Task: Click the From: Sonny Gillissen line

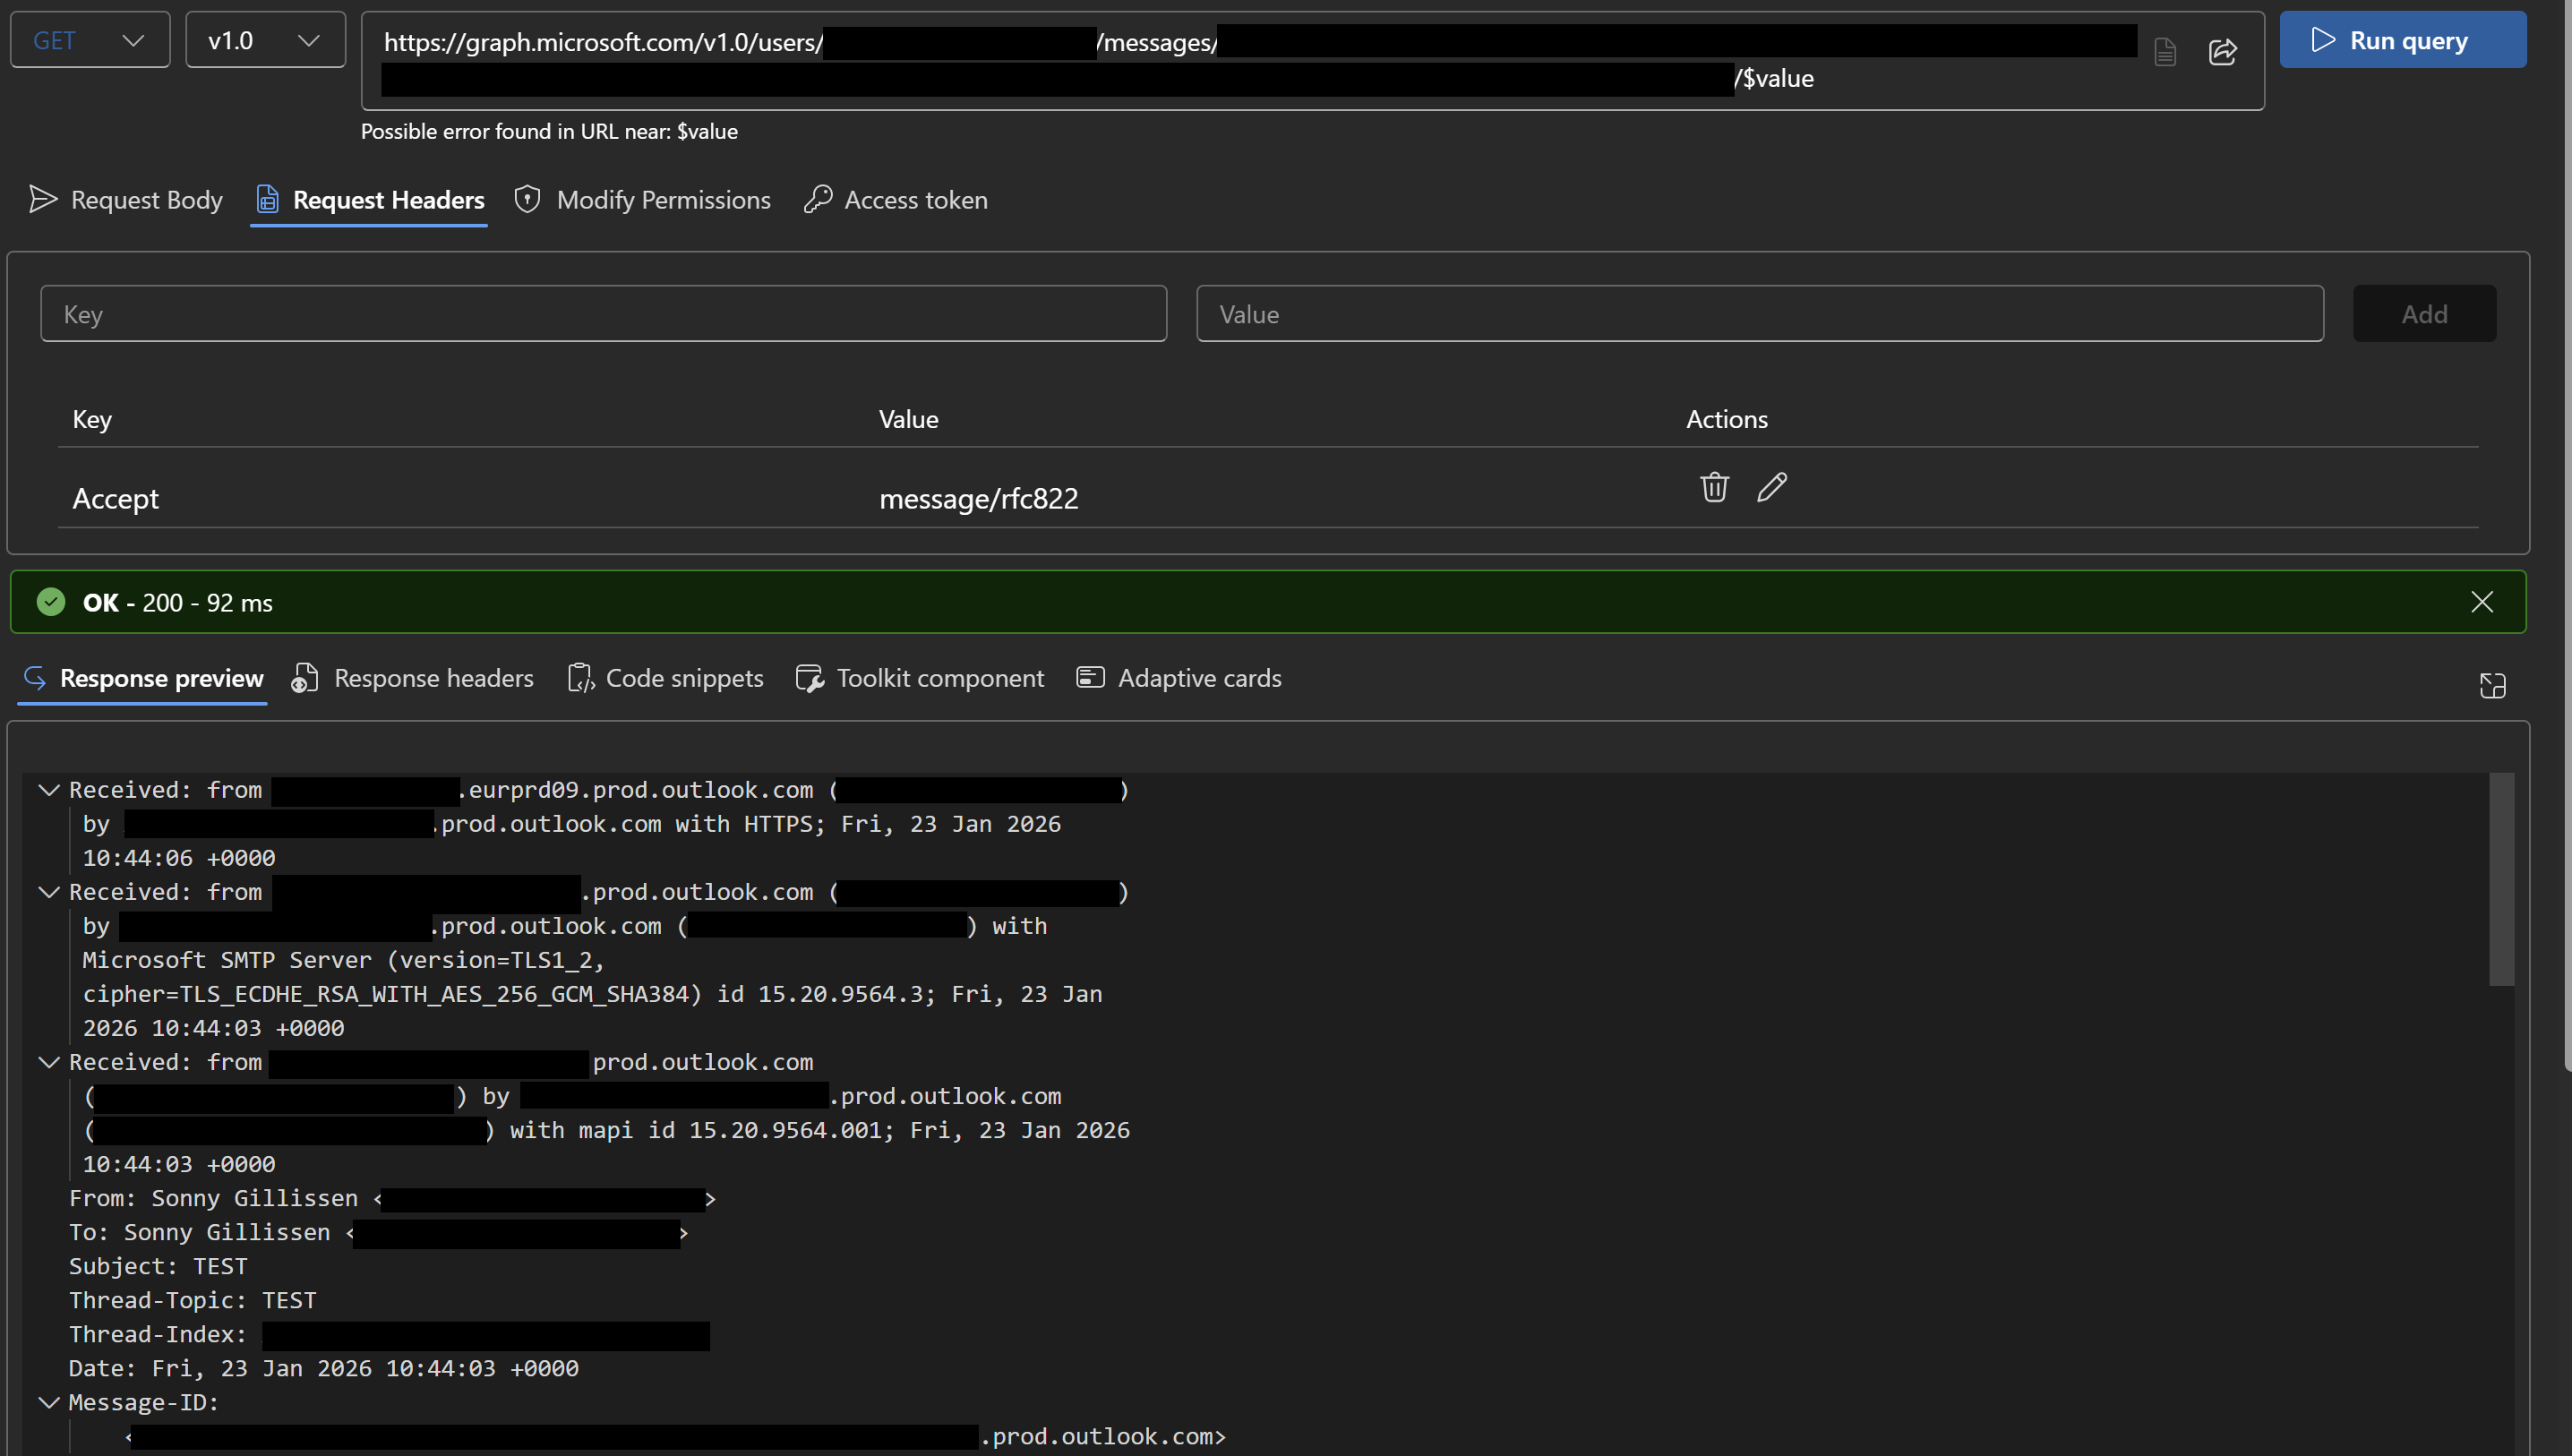Action: (x=392, y=1198)
